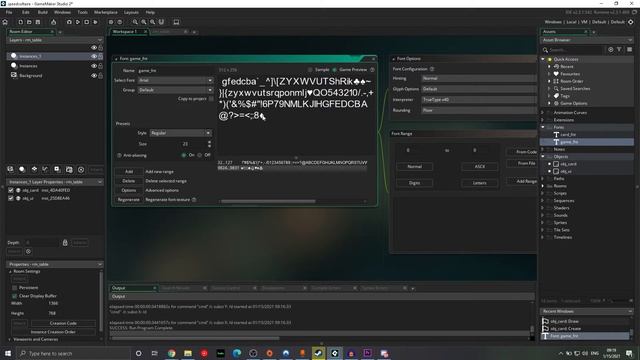Image resolution: width=640 pixels, height=360 pixels.
Task: Open Chrome from the Windows taskbar
Action: pos(171,353)
